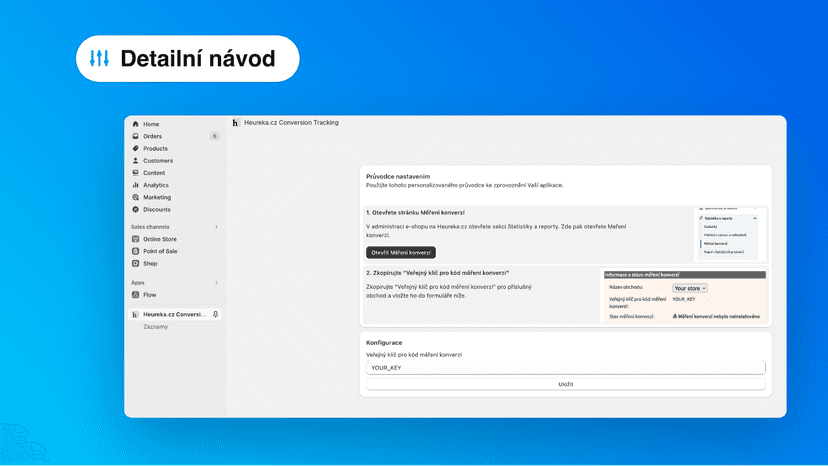
Task: Click the Discounts badge icon
Action: click(136, 209)
